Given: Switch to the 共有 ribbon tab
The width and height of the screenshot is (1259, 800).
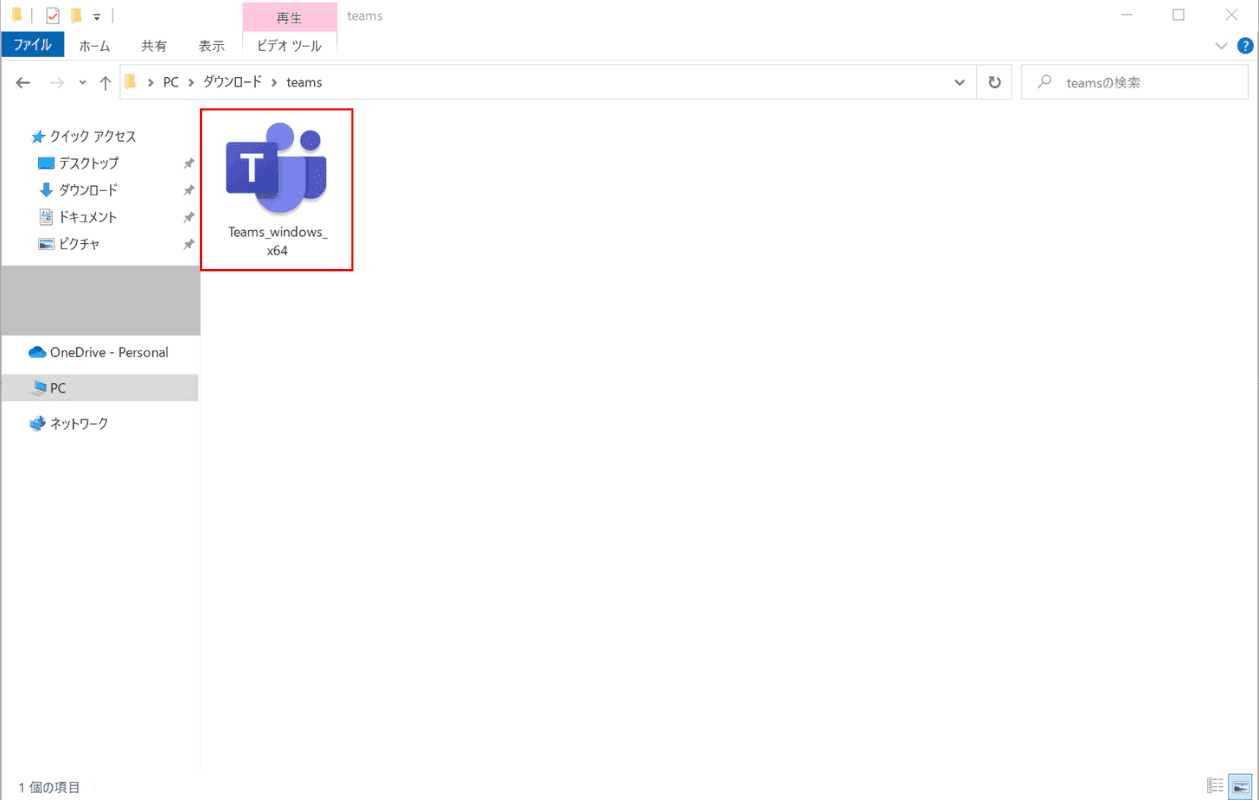Looking at the screenshot, I should (154, 46).
